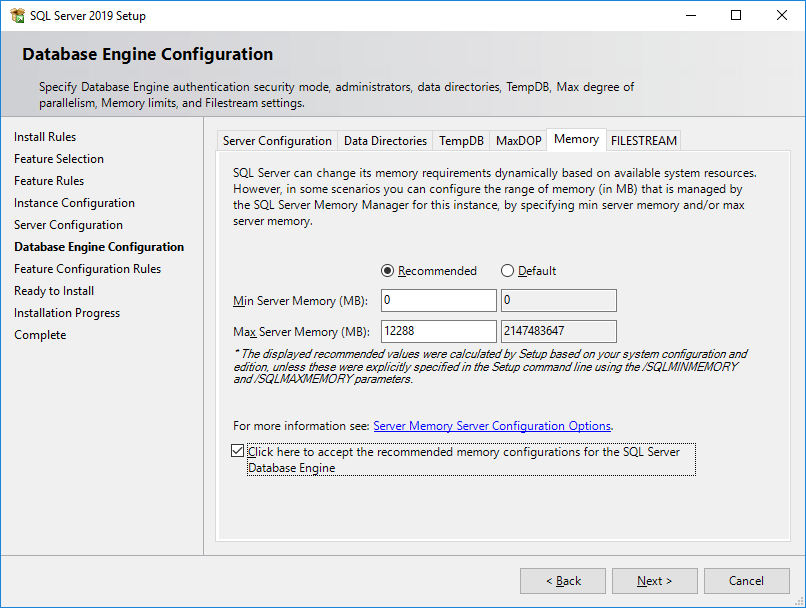806x608 pixels.
Task: Close the SQL Server 2019 Setup window
Action: (782, 15)
